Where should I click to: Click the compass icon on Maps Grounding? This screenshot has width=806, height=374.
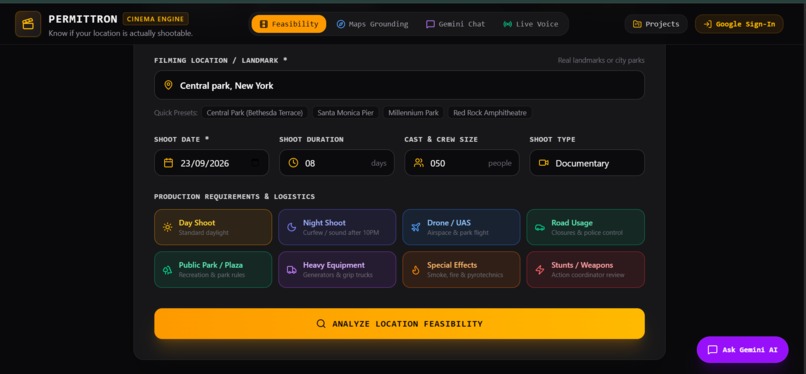click(341, 24)
